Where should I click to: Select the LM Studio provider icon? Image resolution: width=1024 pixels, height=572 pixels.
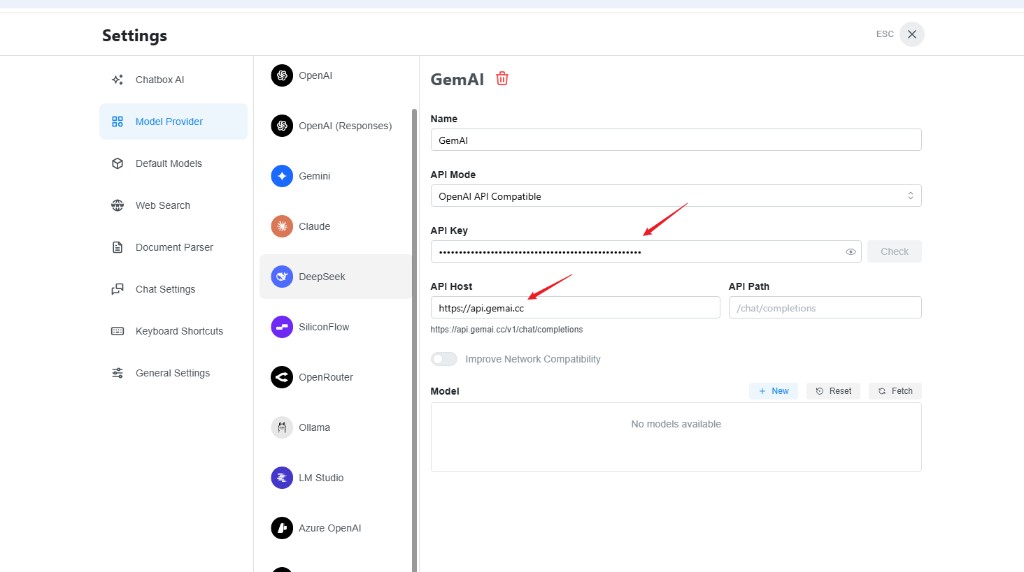click(x=282, y=478)
